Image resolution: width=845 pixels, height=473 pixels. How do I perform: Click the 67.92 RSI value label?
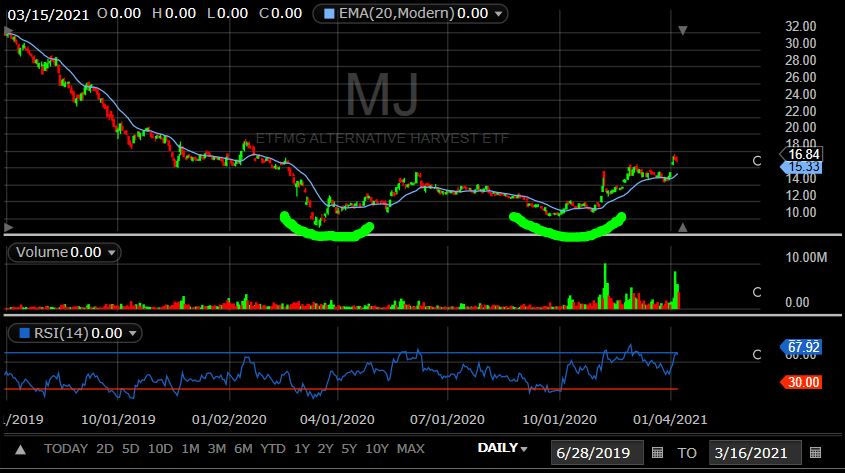pos(801,347)
